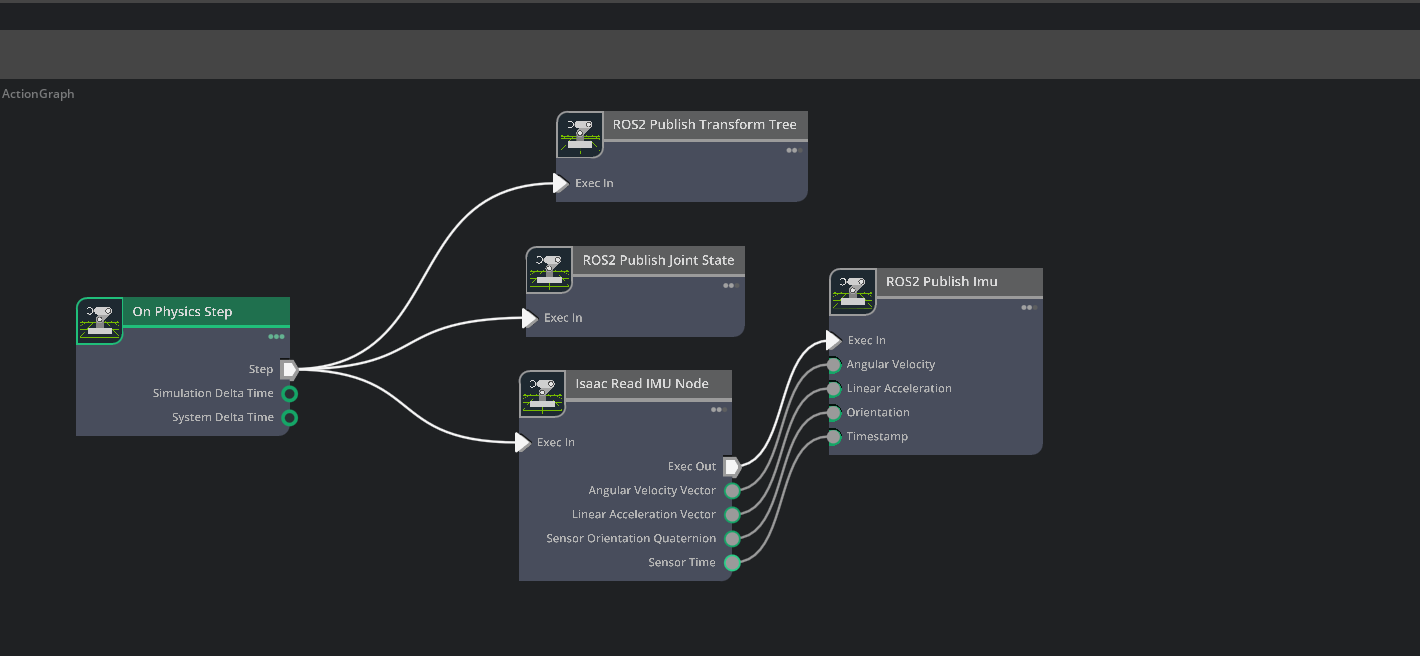Expand ROS2 Publish Imu node dots
This screenshot has width=1420, height=656.
coord(1030,307)
